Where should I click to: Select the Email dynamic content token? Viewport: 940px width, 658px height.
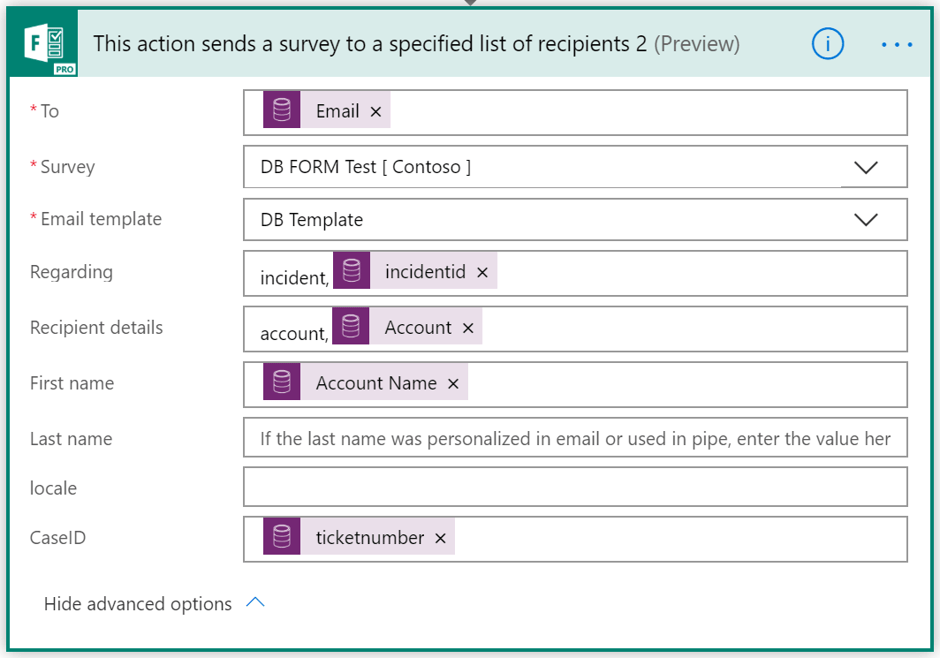click(x=327, y=110)
